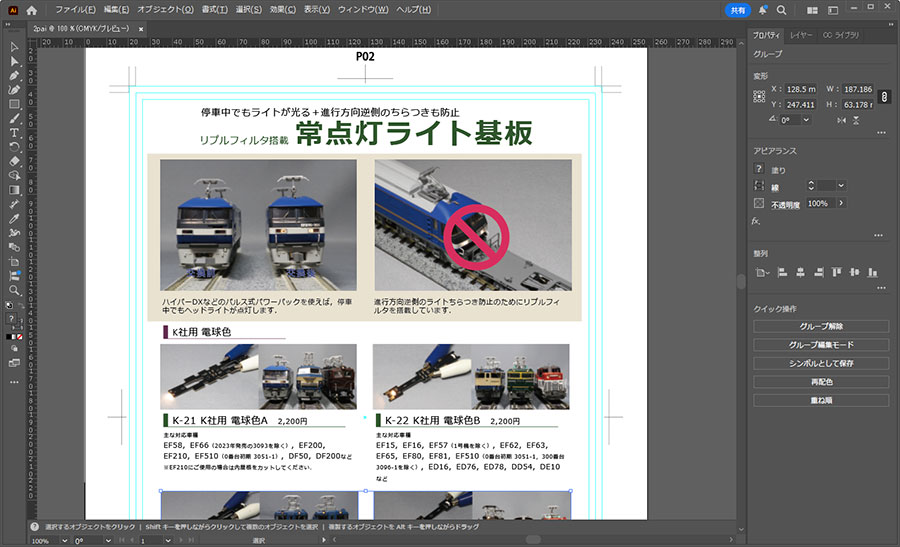The width and height of the screenshot is (900, 547).
Task: Select the Gradient tool
Action: pos(14,190)
